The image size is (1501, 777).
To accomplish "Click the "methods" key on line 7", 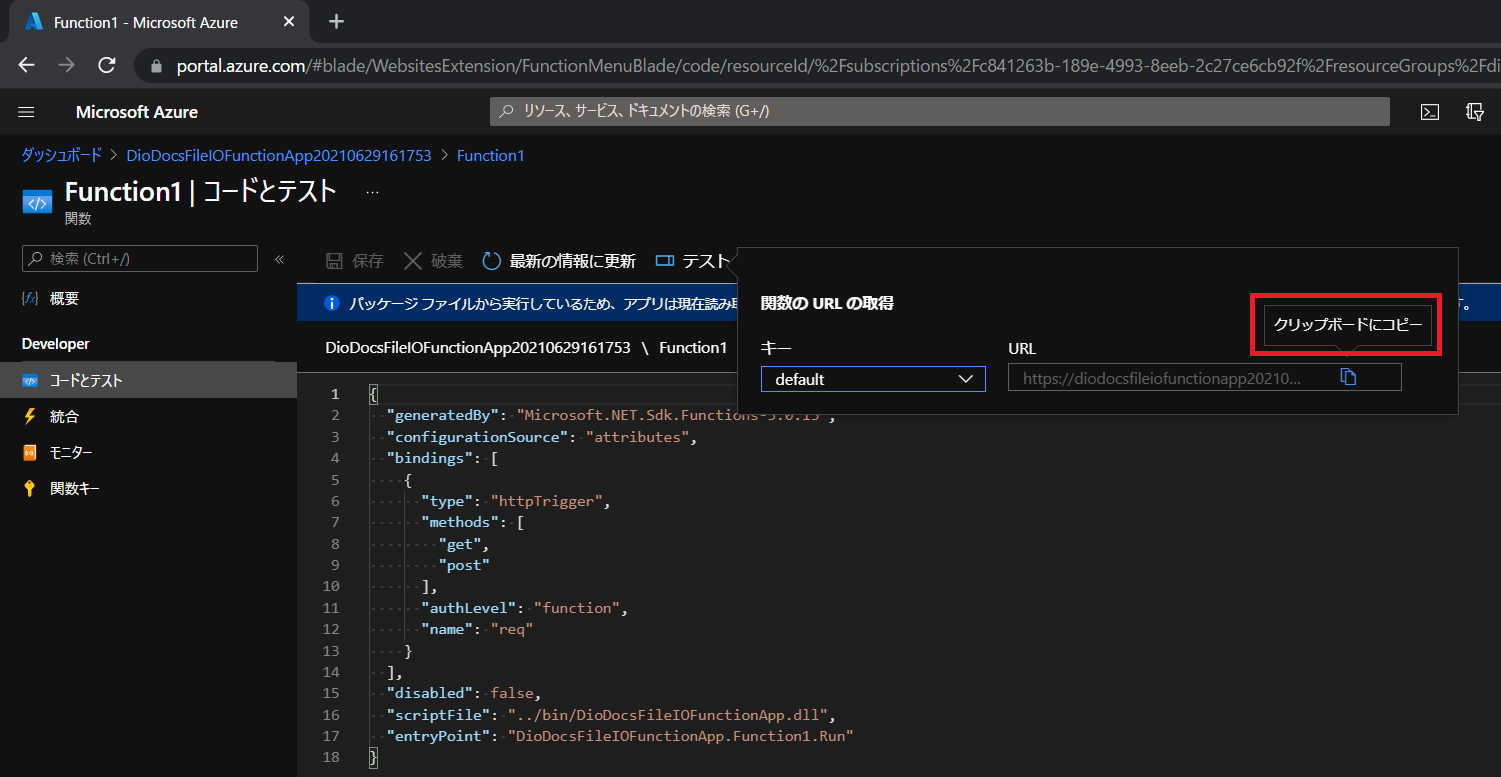I will coord(460,522).
